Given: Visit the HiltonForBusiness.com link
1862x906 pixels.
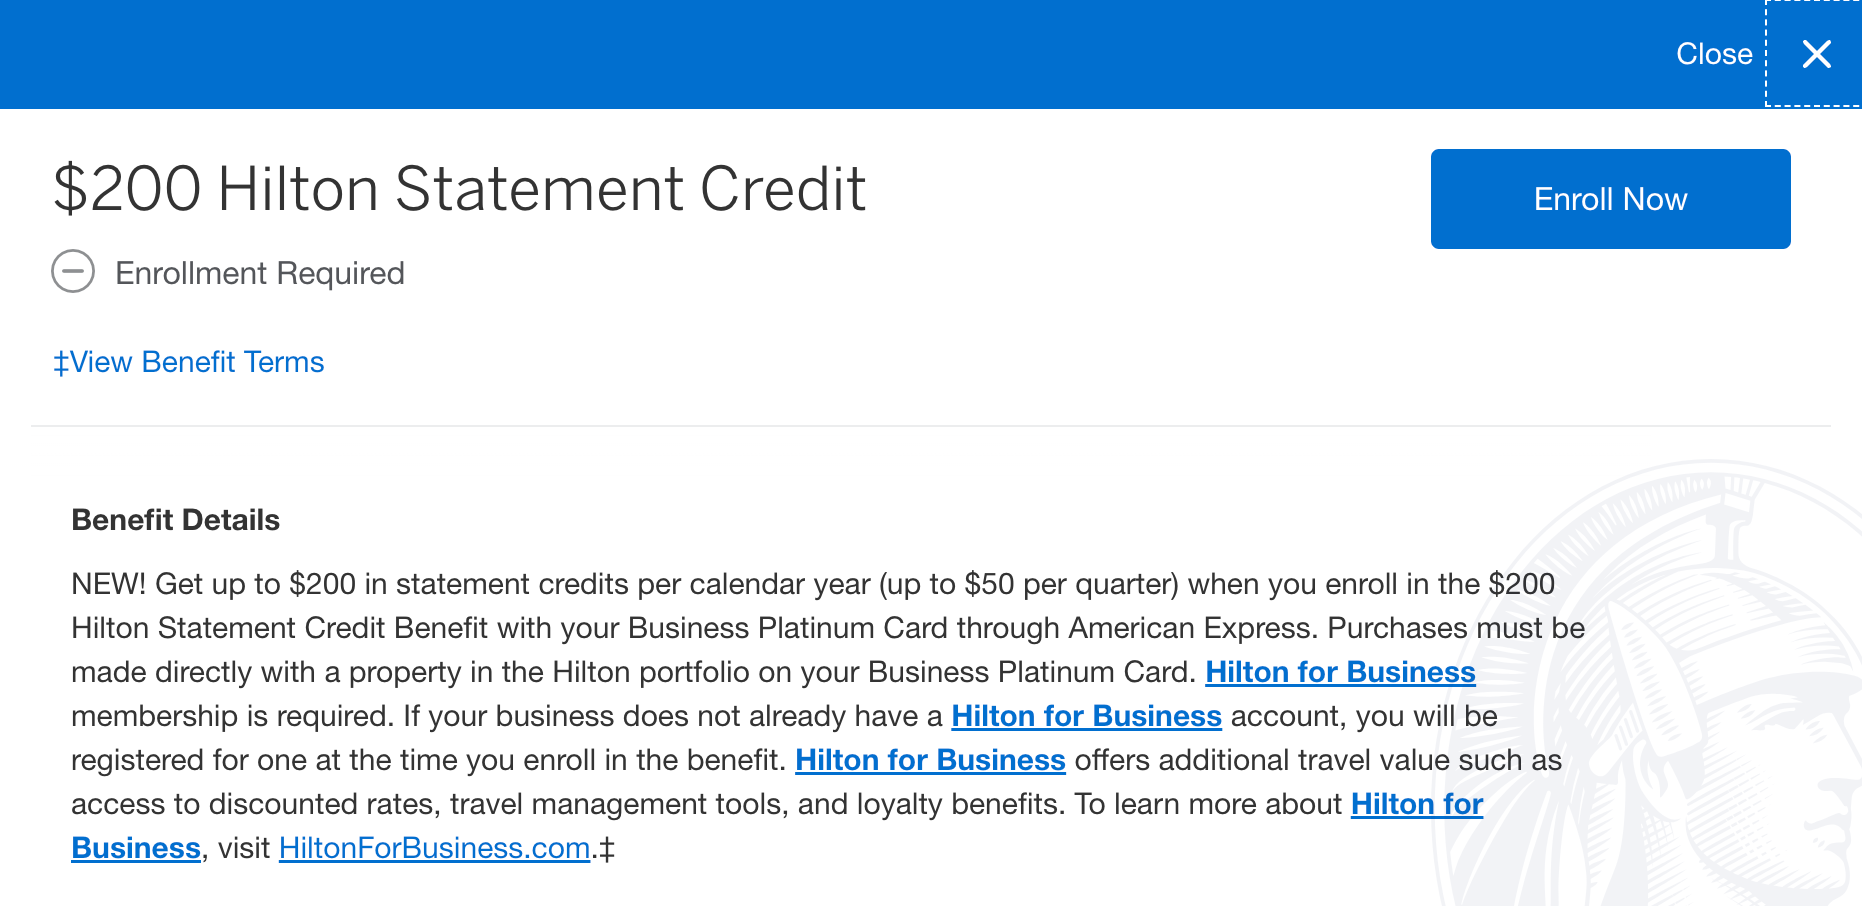Looking at the screenshot, I should pos(434,848).
